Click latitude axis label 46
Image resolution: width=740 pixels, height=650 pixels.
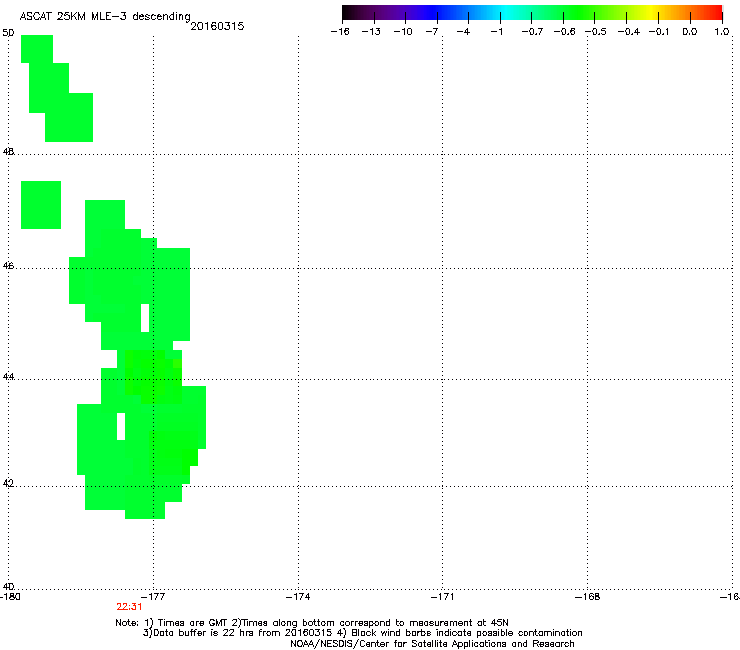point(8,266)
